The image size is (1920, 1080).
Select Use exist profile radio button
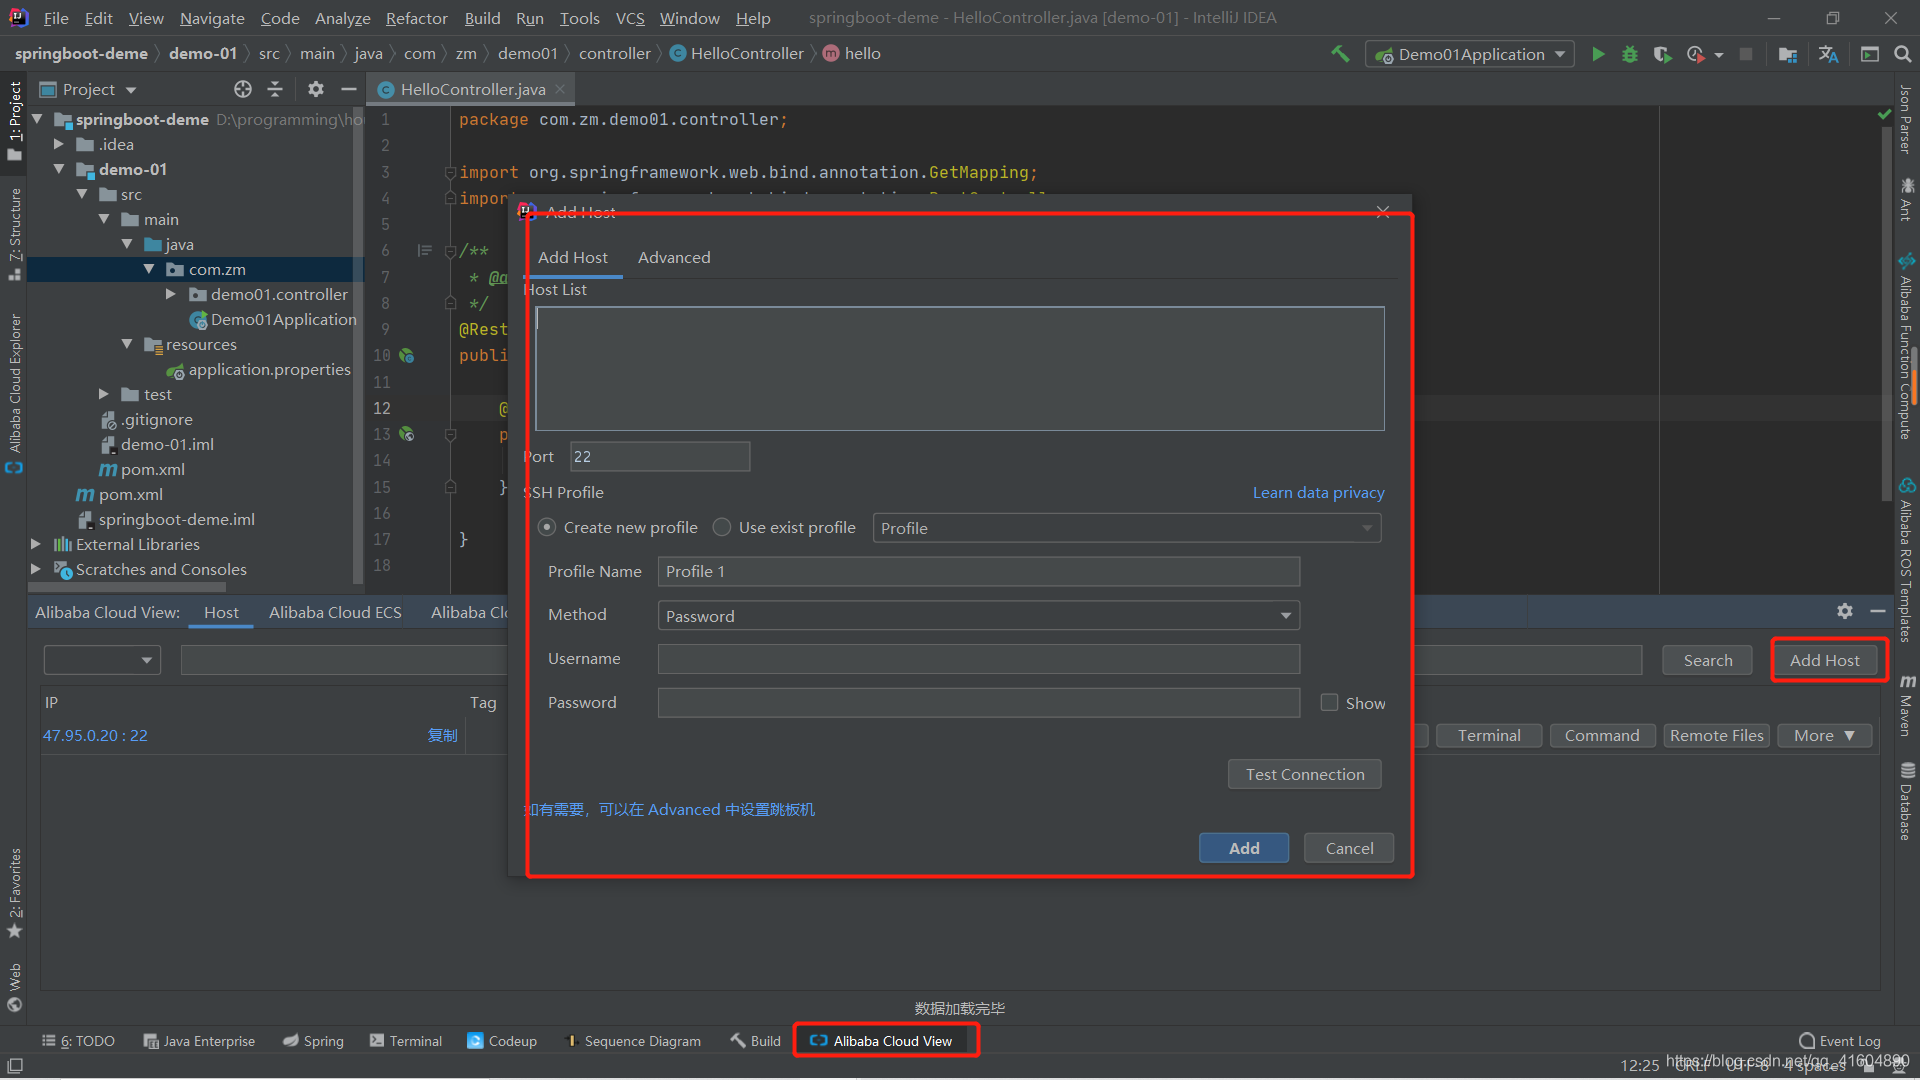pos(722,527)
